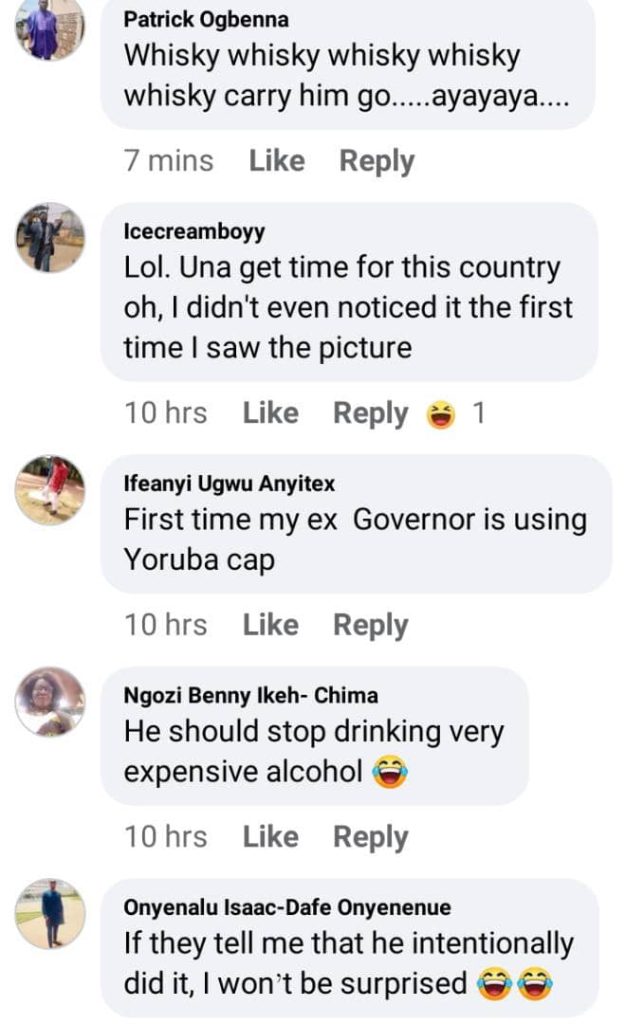Open Ifeanyi Ugwu Anyitex's avatar
The image size is (644, 1024).
50,489
